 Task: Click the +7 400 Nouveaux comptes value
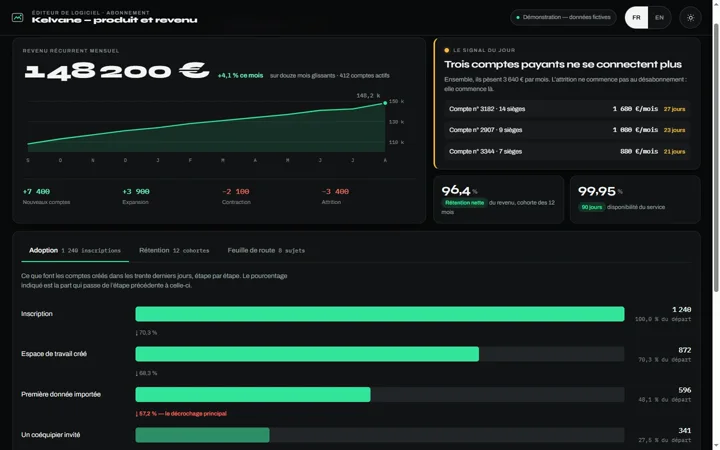(x=36, y=191)
